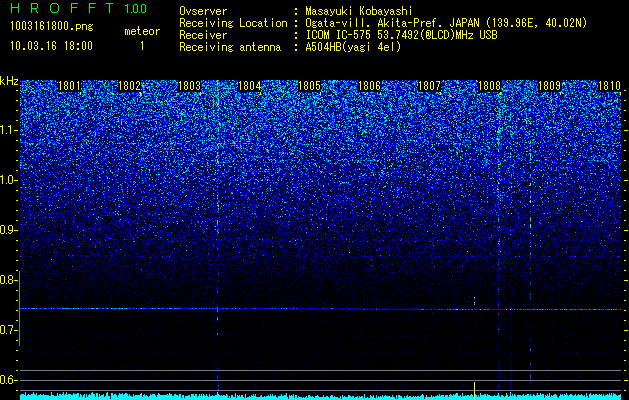The width and height of the screenshot is (629, 400).
Task: Click the meteor echo dot near 1808
Action: click(x=475, y=301)
